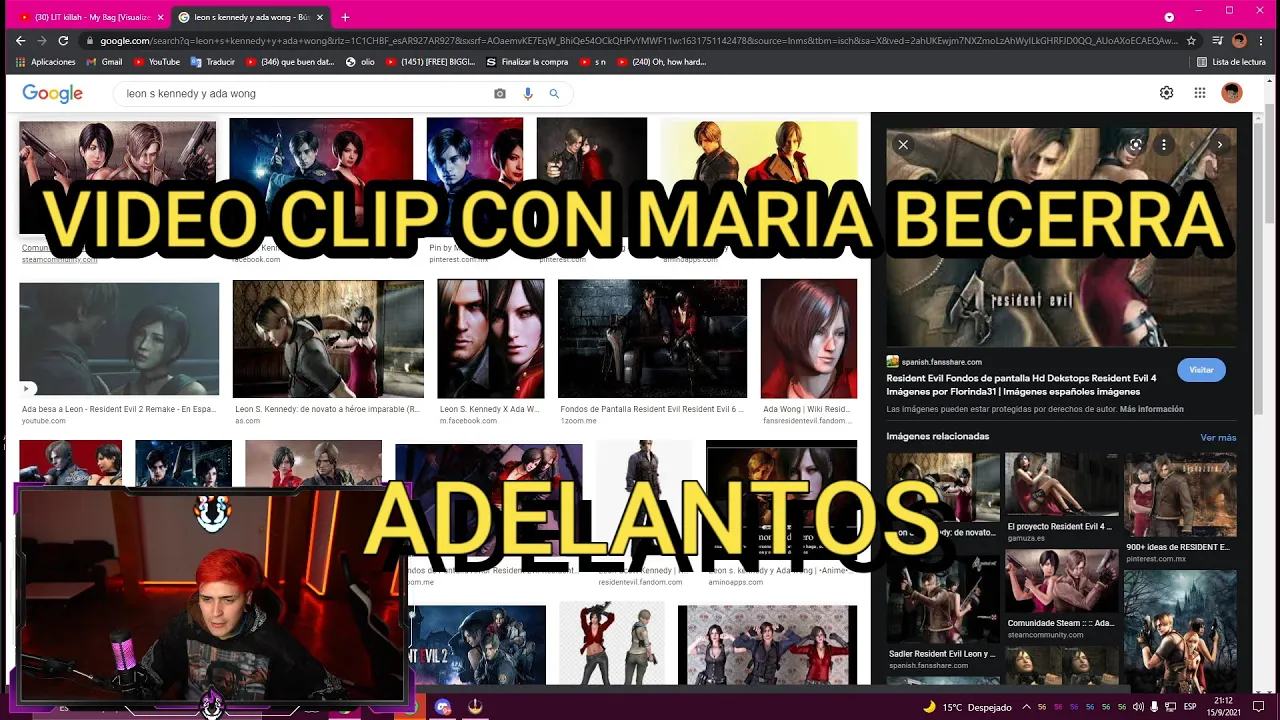The height and width of the screenshot is (720, 1280).
Task: Click the browser forward arrow
Action: click(x=42, y=41)
